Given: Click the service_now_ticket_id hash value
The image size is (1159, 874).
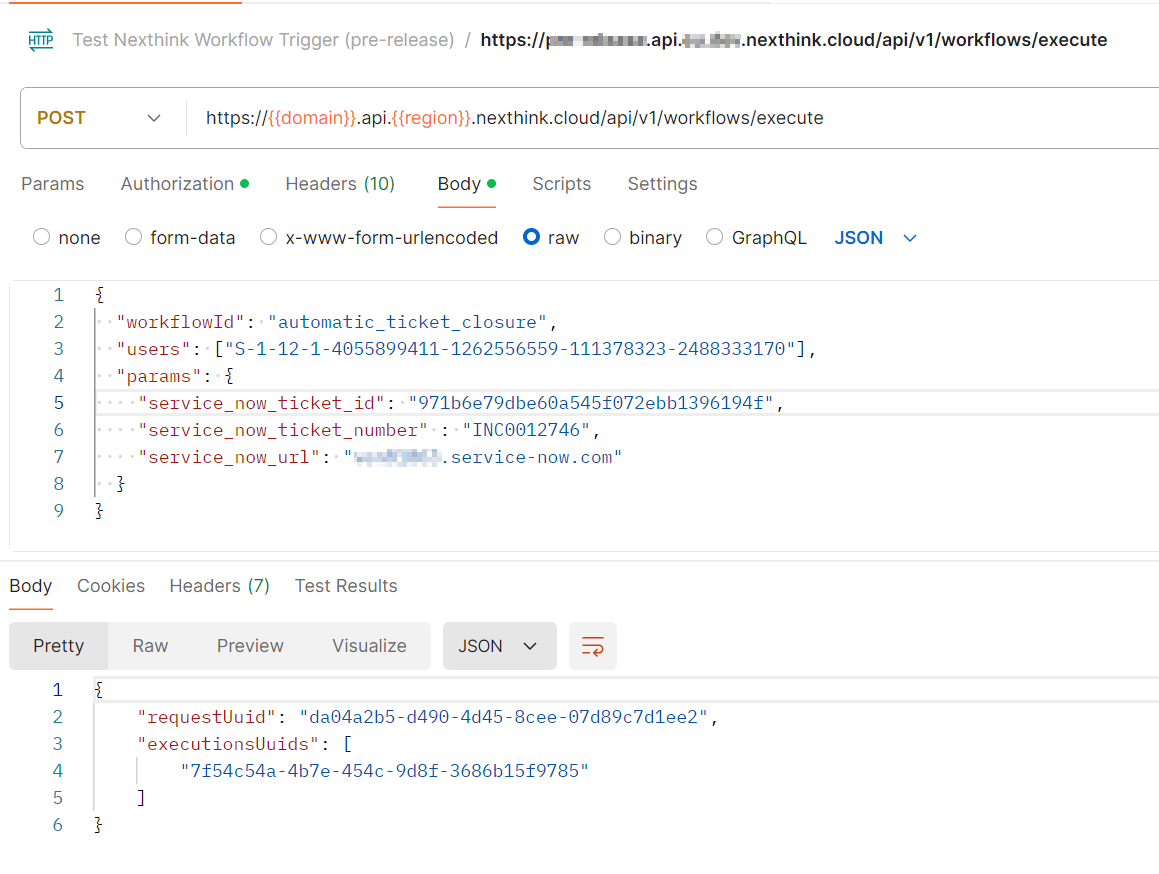Looking at the screenshot, I should [591, 403].
